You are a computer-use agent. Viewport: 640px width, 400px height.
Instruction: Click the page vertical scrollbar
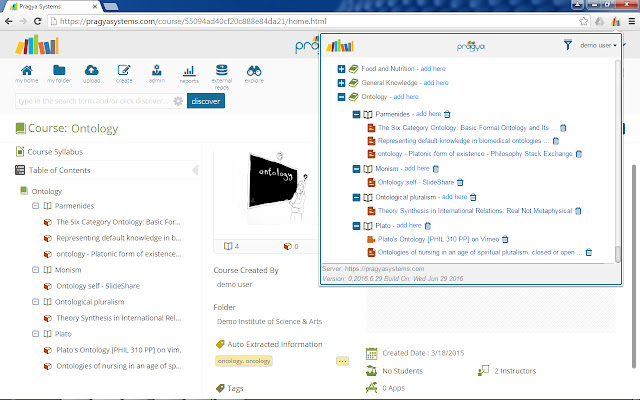[635, 265]
